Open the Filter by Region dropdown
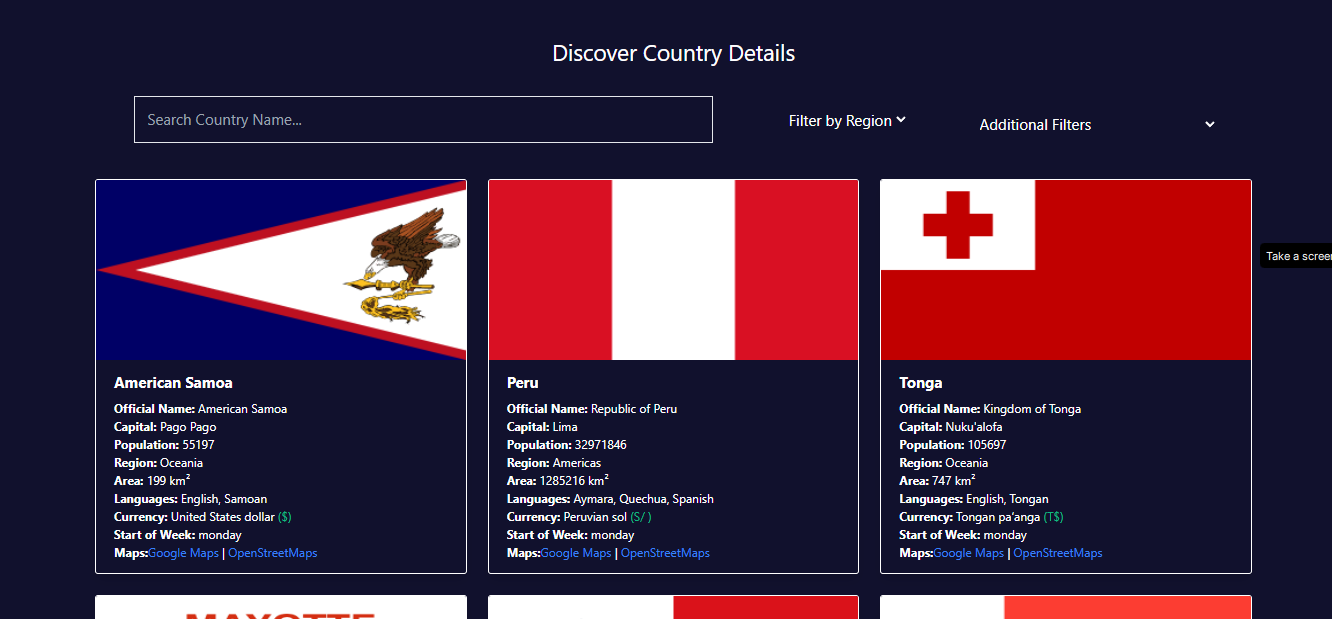The image size is (1332, 619). [x=847, y=120]
